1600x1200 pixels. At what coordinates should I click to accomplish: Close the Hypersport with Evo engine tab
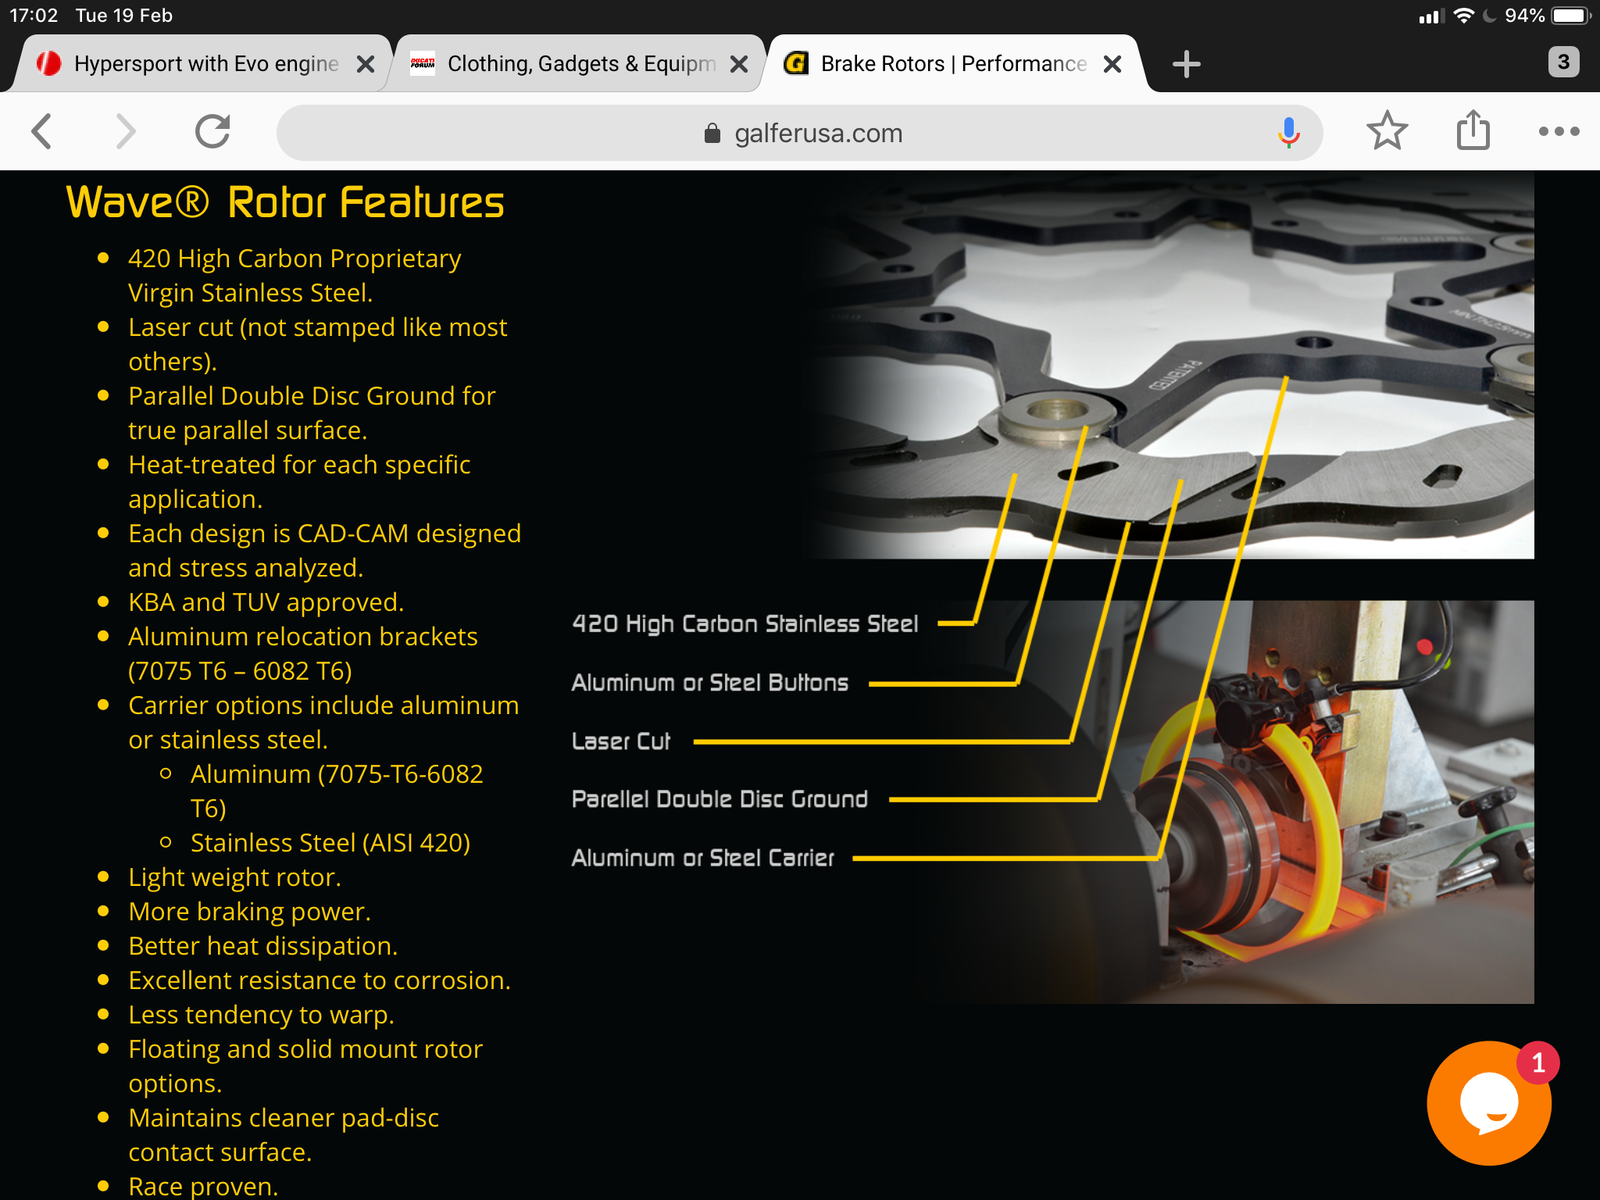click(366, 64)
